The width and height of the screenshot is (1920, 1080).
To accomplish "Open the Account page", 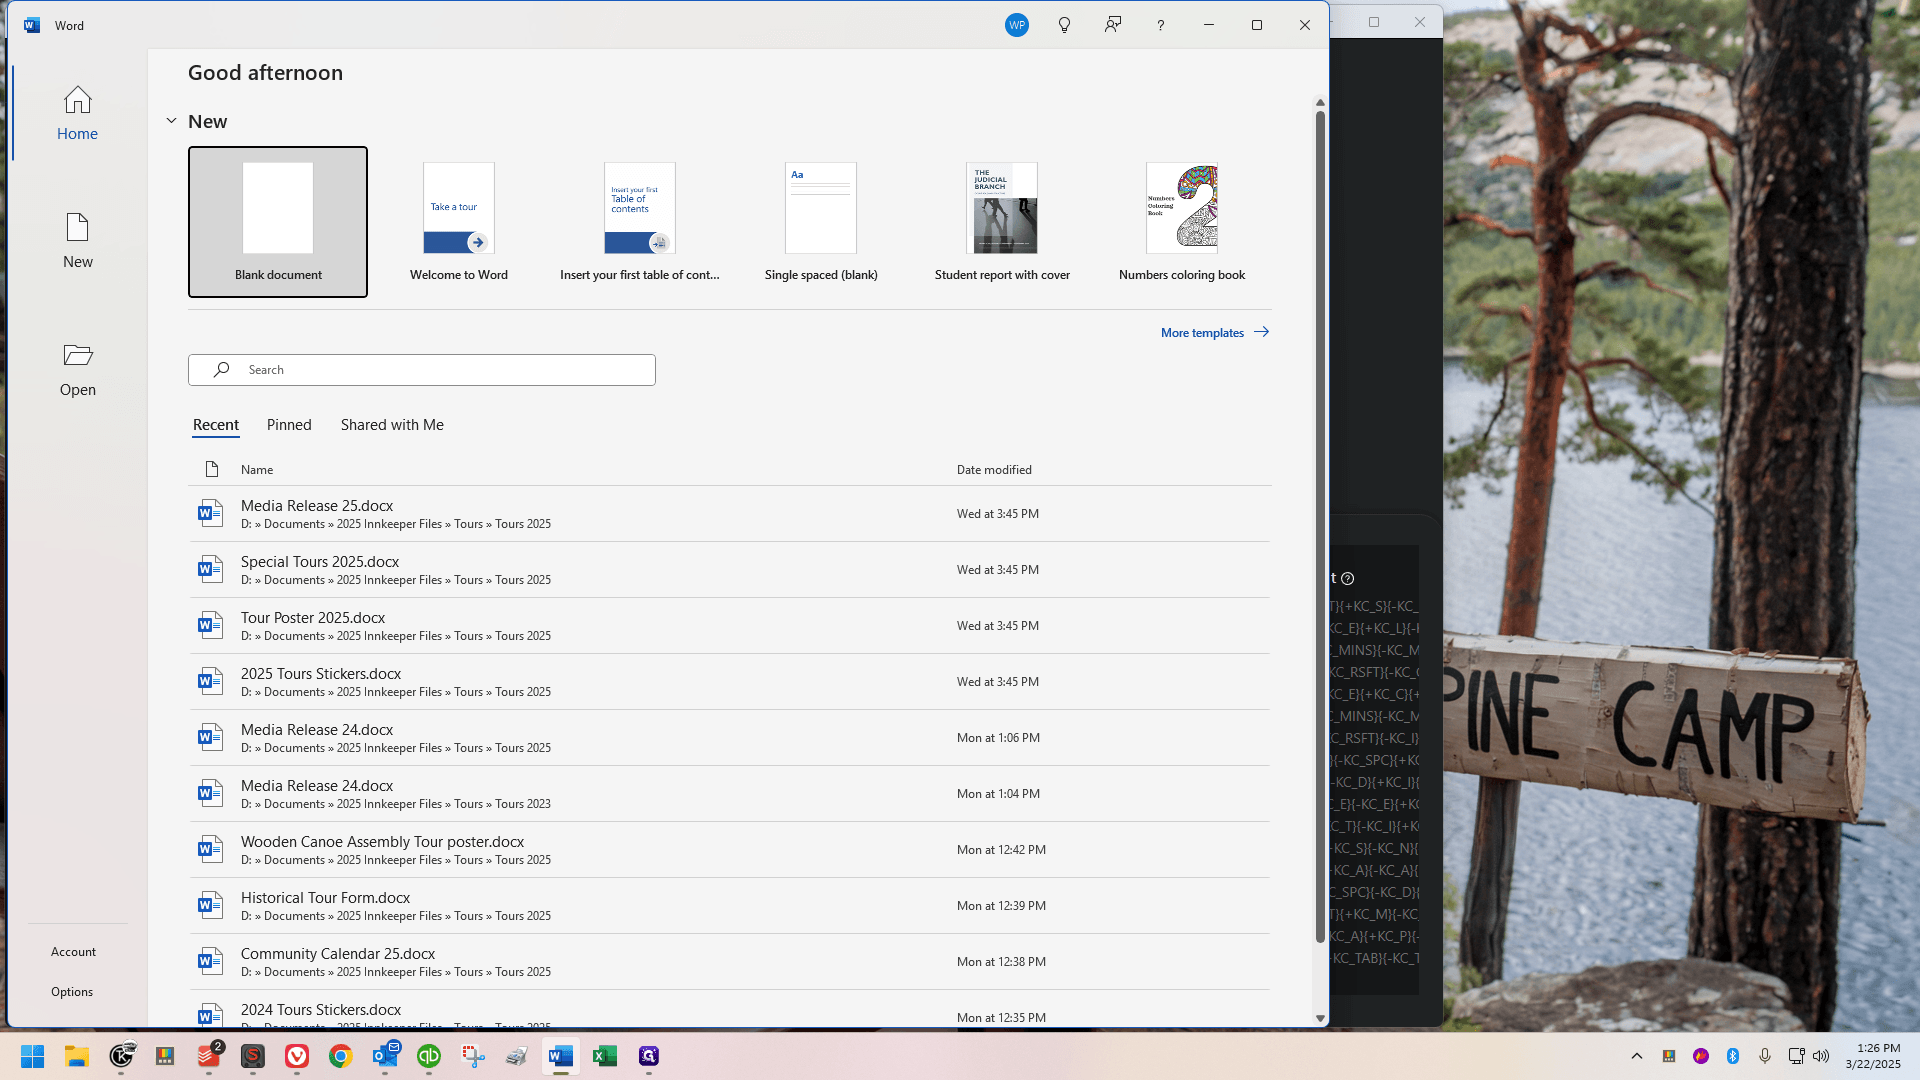I will point(74,952).
